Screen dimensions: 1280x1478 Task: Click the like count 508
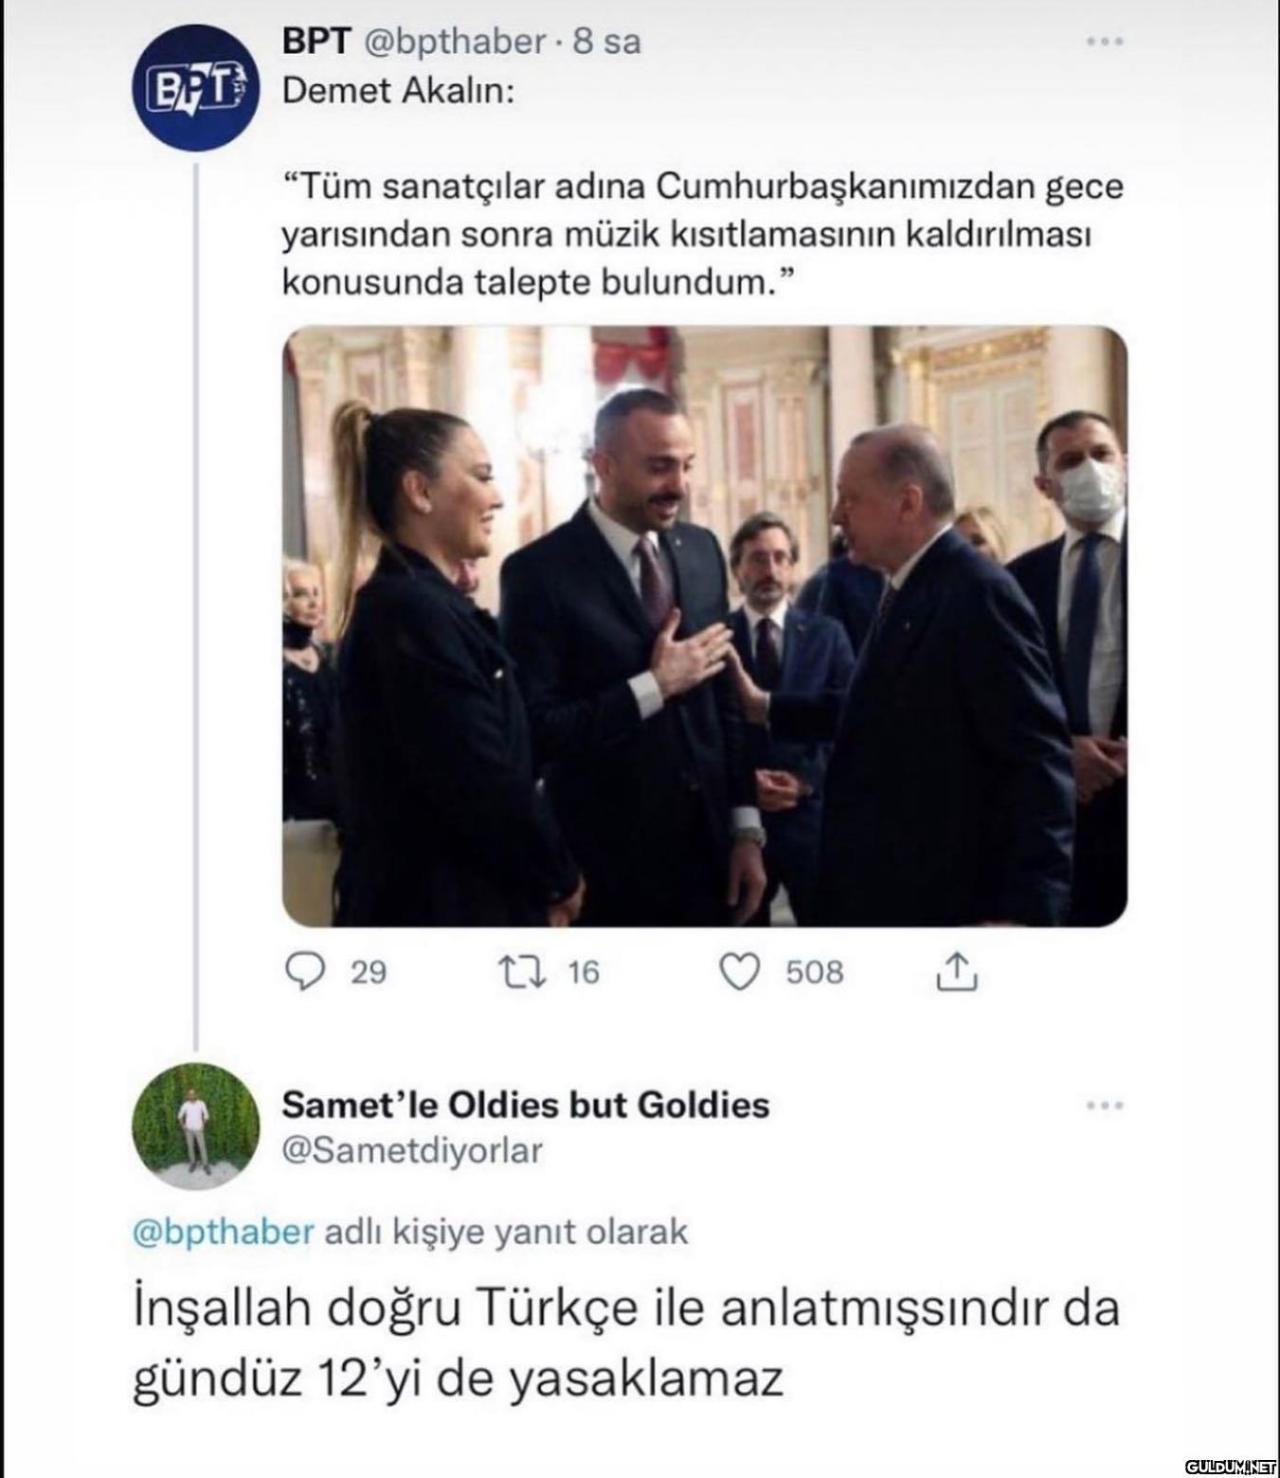[x=814, y=971]
